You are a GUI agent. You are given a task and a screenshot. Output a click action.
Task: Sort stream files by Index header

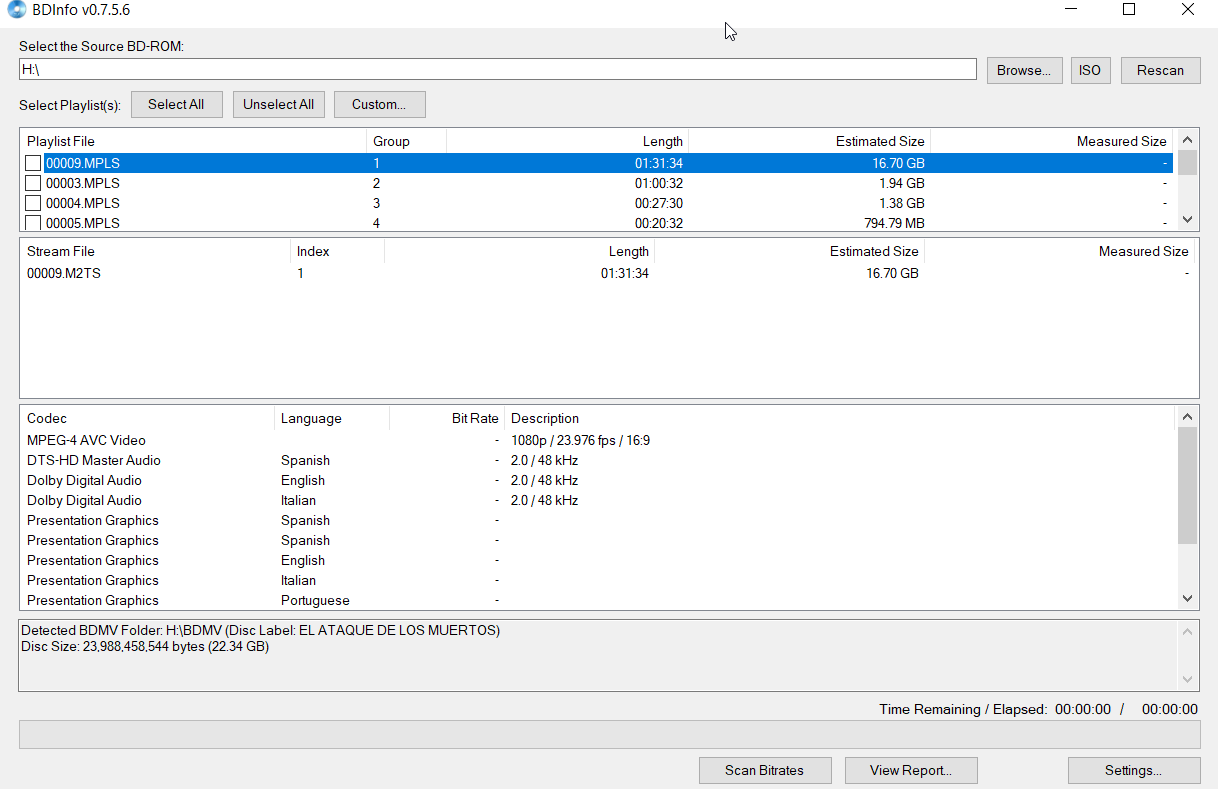337,251
